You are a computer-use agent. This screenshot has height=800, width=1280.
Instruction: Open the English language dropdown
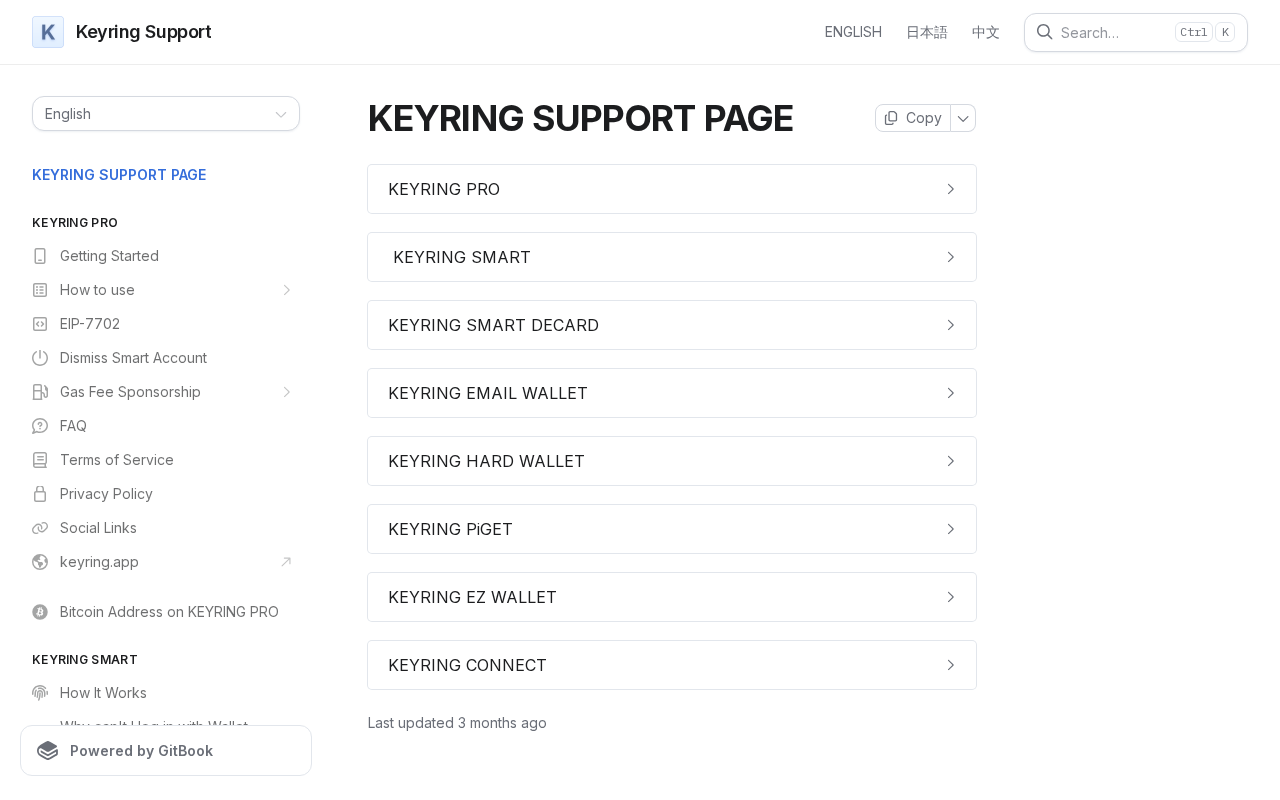(166, 114)
